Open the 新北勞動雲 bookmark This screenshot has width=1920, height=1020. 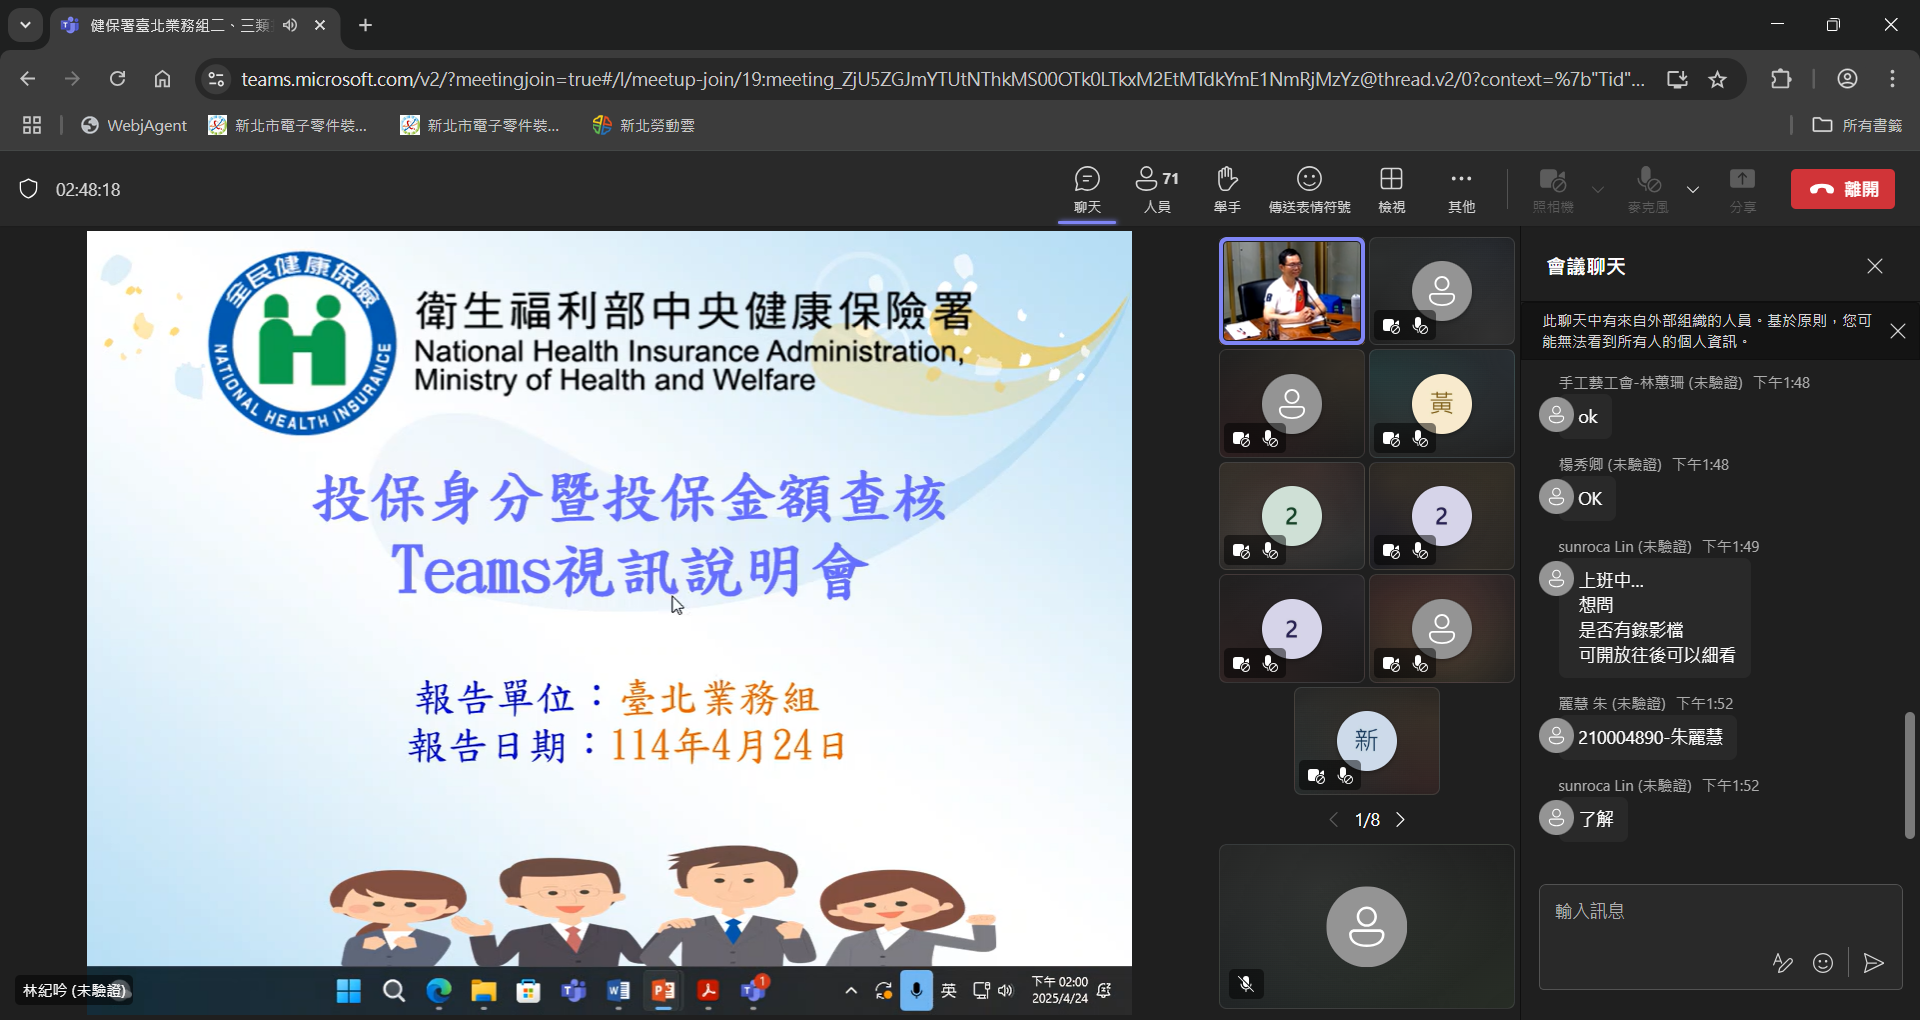(644, 125)
